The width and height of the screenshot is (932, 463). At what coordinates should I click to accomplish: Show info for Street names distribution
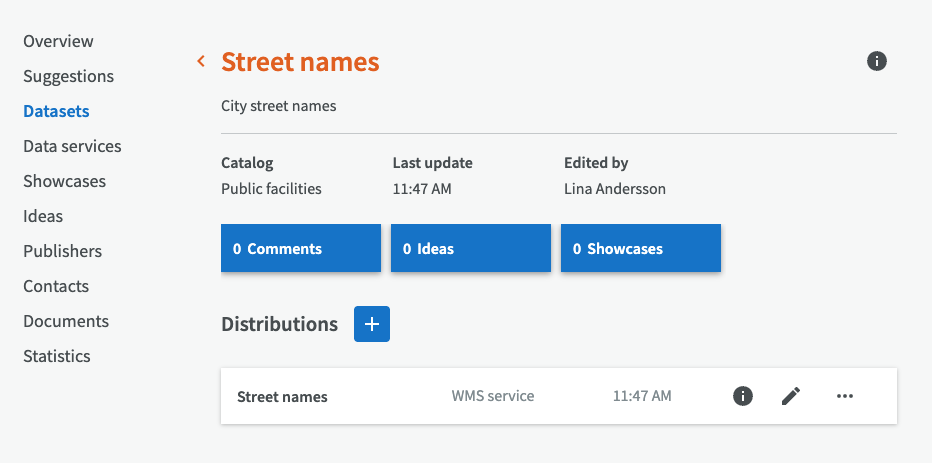(x=742, y=396)
